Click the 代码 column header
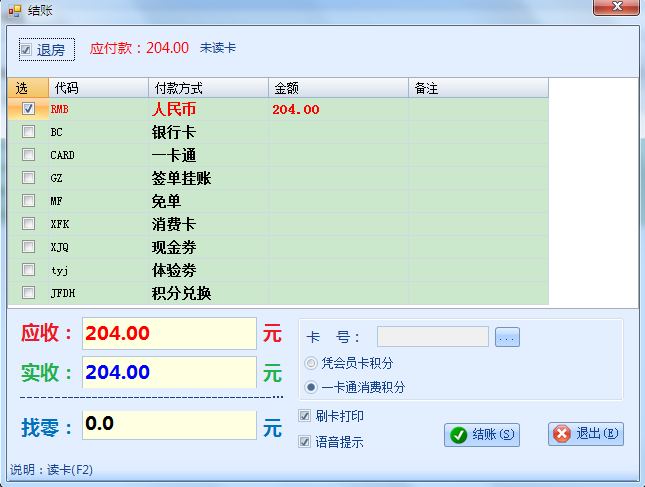The width and height of the screenshot is (645, 487). point(99,88)
